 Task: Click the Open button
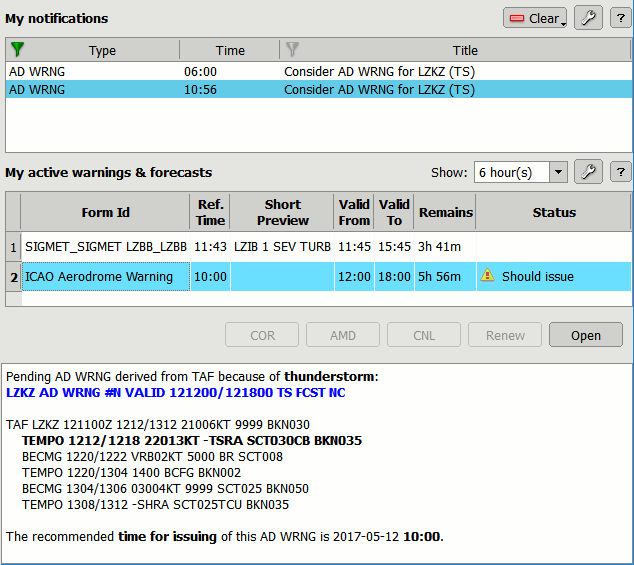click(586, 335)
